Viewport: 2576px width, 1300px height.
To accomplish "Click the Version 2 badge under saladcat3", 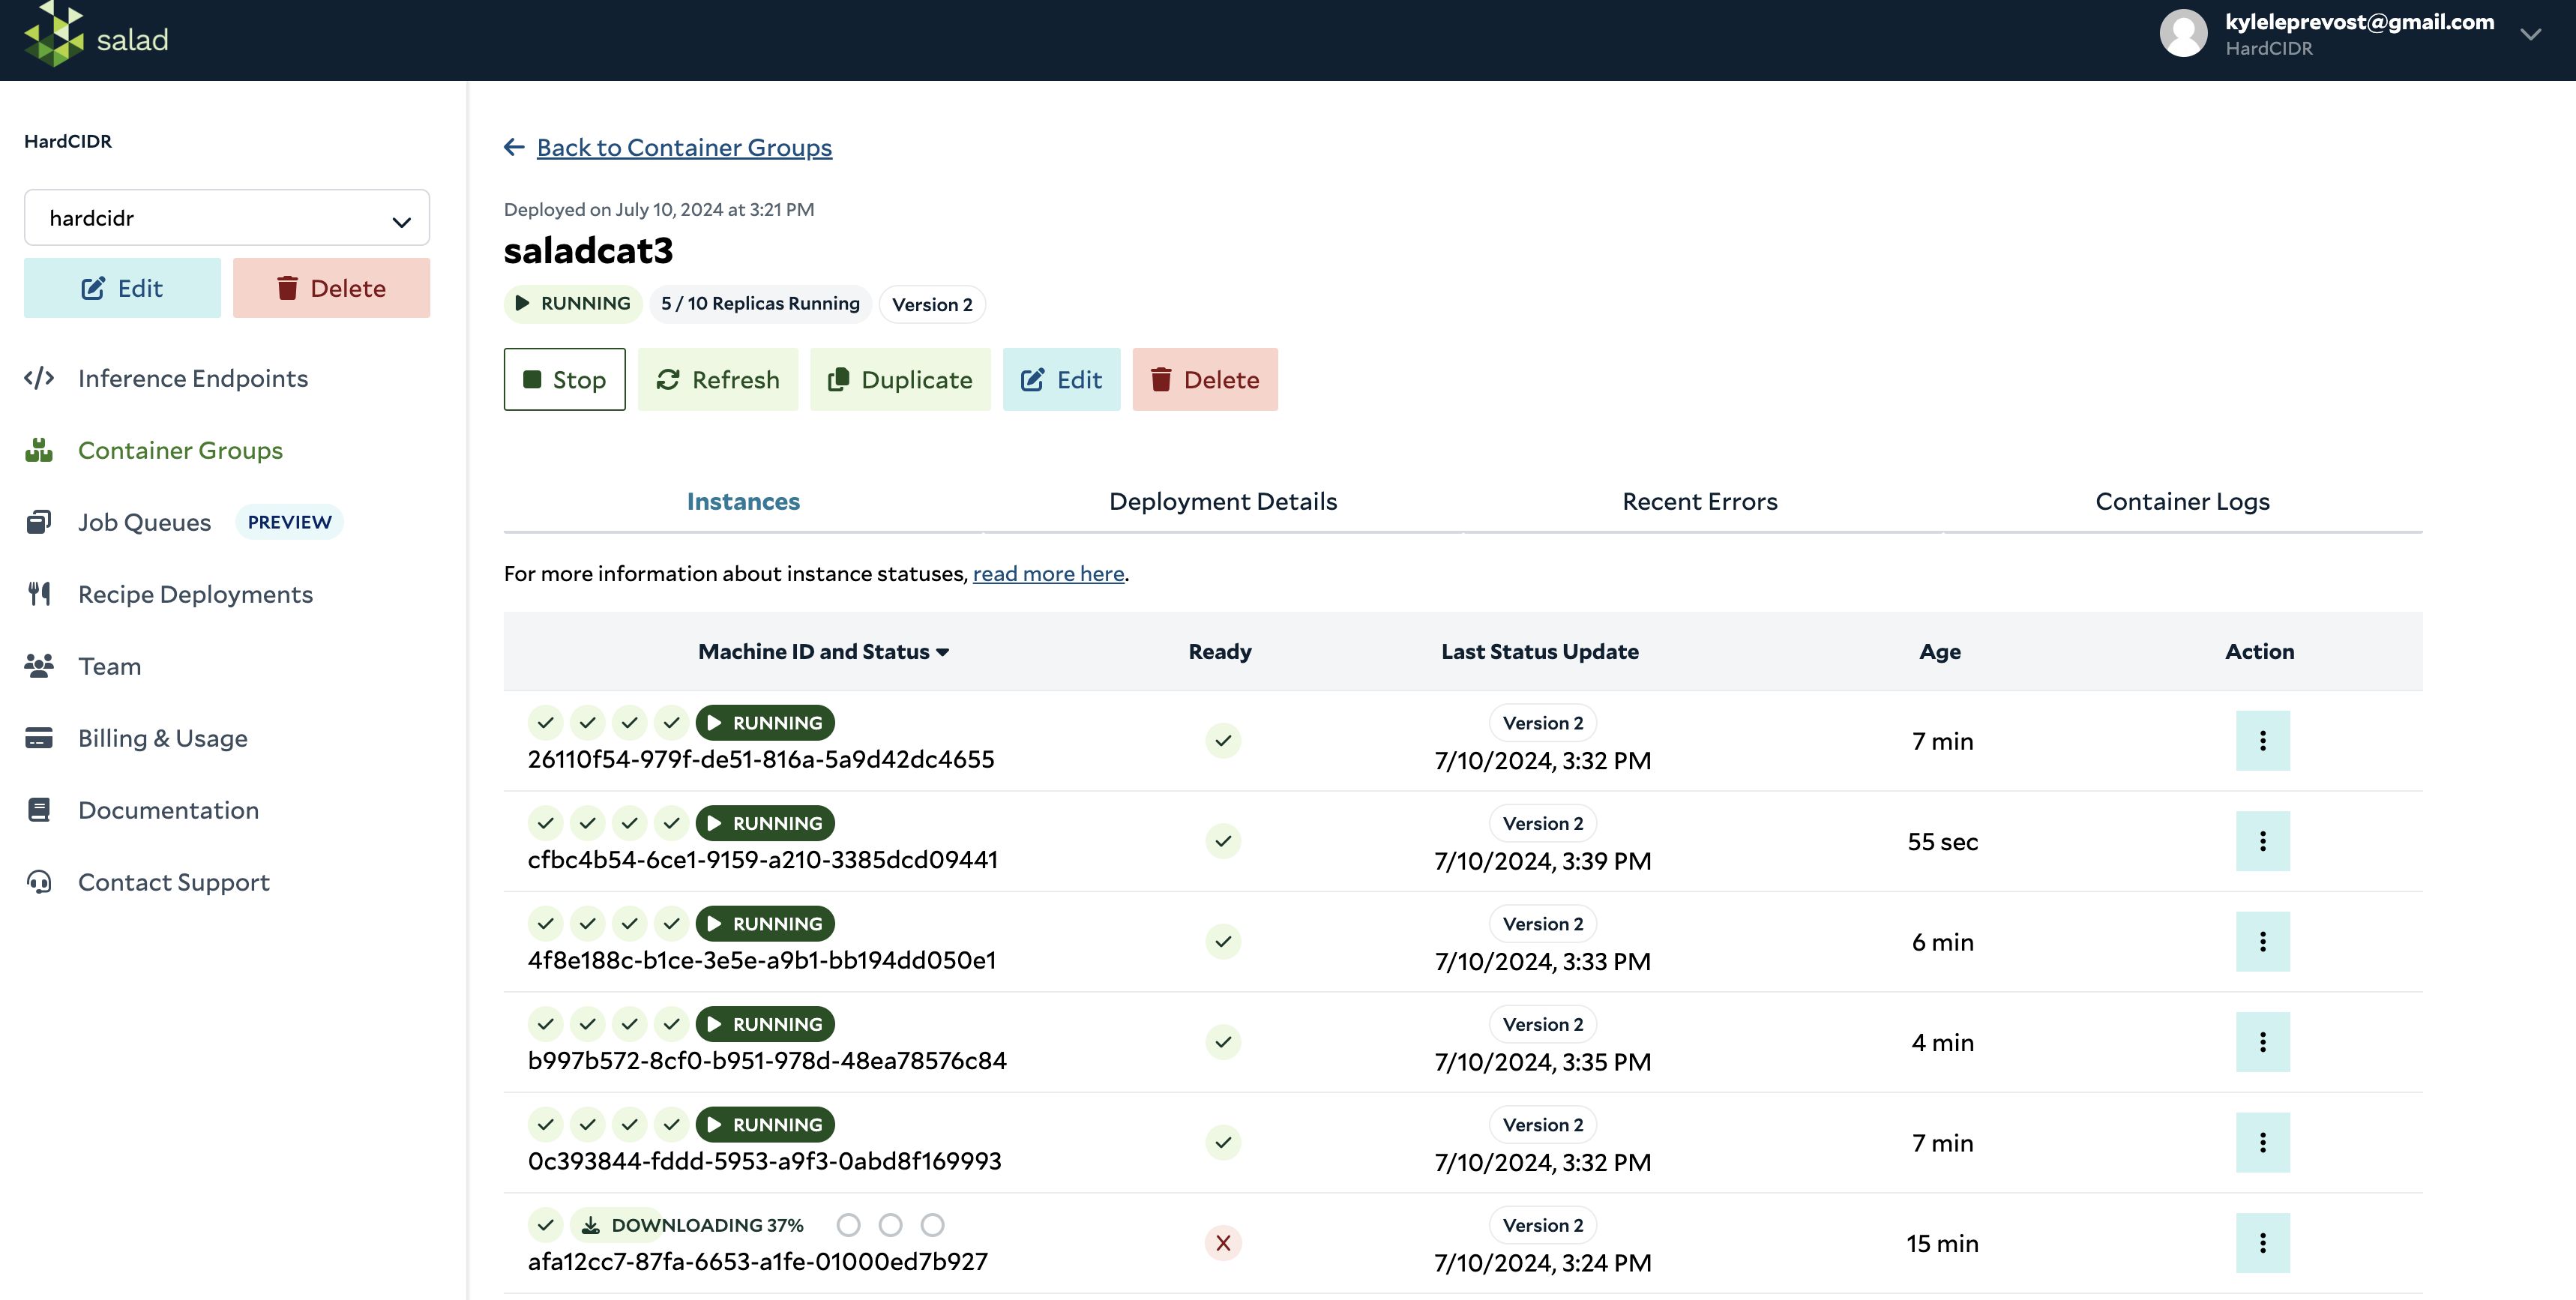I will coord(932,304).
